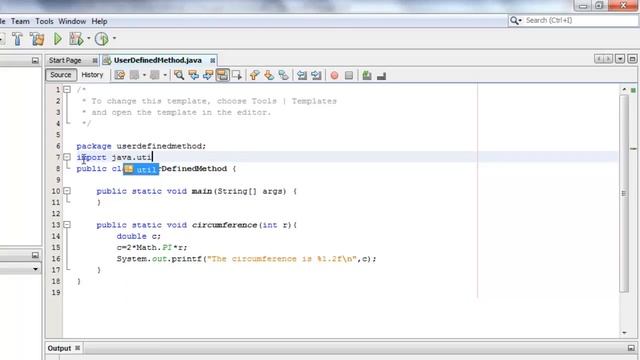Viewport: 640px width, 360px height.
Task: Collapse the comment fold at line 1
Action: pos(67,89)
